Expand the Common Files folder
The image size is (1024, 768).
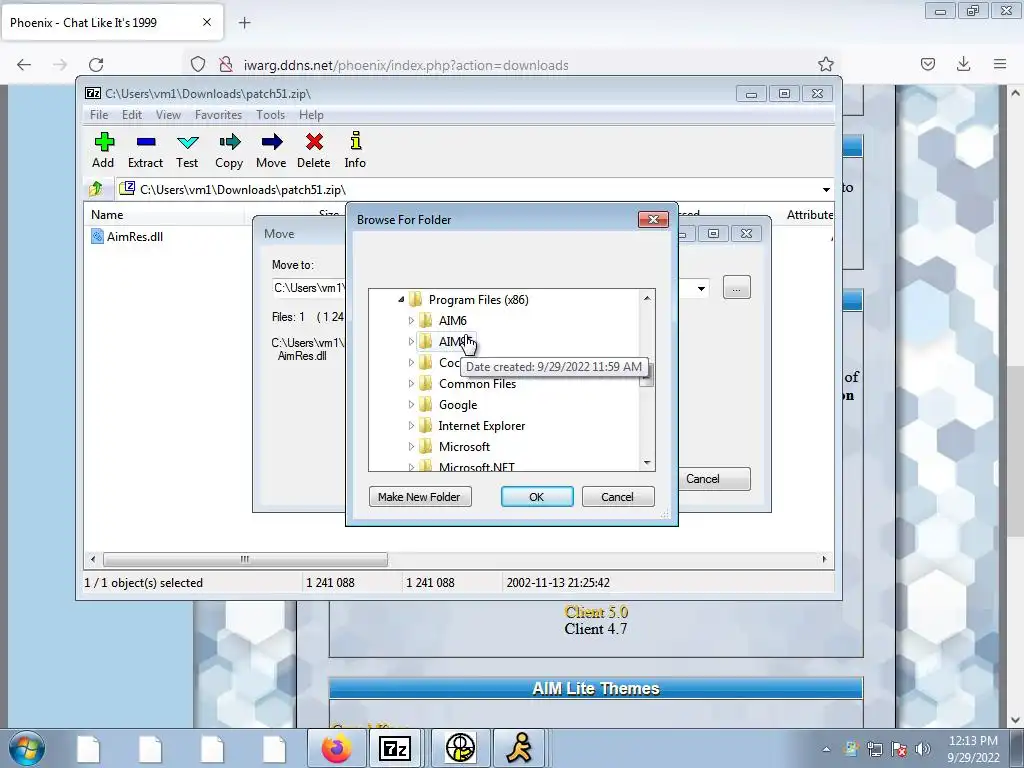(411, 383)
